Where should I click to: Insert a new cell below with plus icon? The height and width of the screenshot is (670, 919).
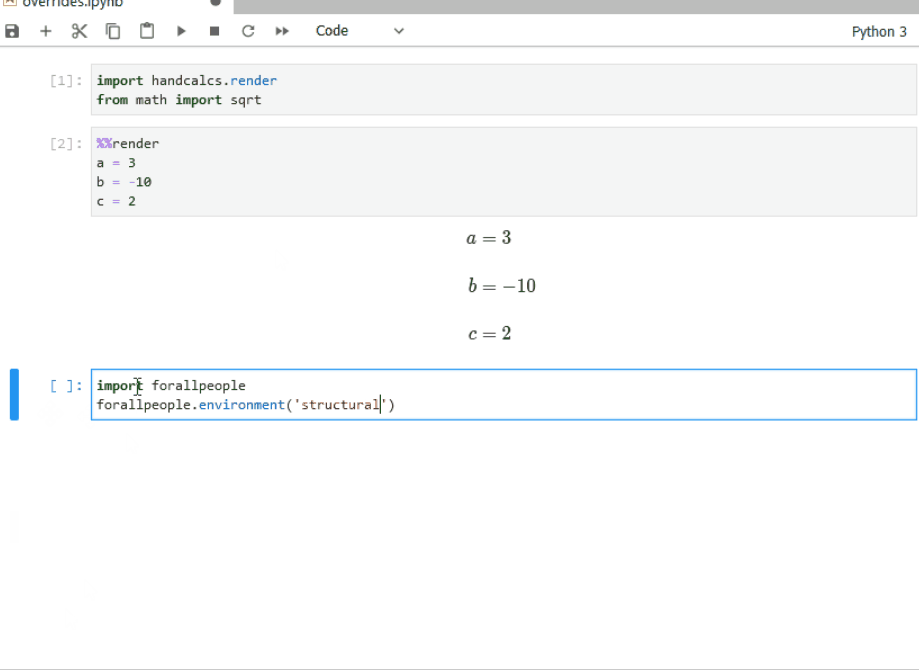46,31
